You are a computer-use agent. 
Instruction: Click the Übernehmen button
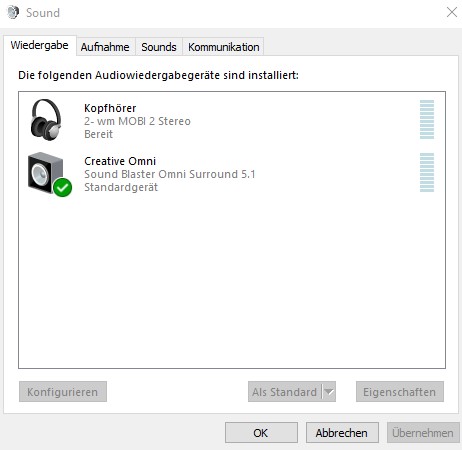423,433
